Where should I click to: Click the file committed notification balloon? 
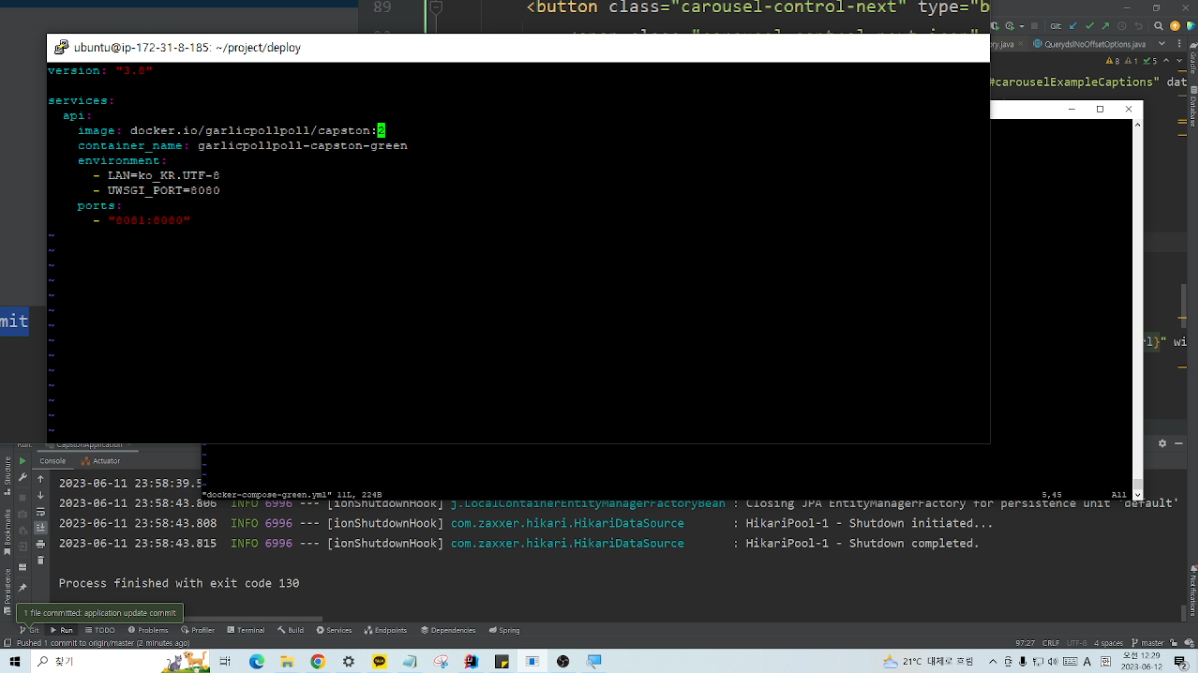(100, 613)
